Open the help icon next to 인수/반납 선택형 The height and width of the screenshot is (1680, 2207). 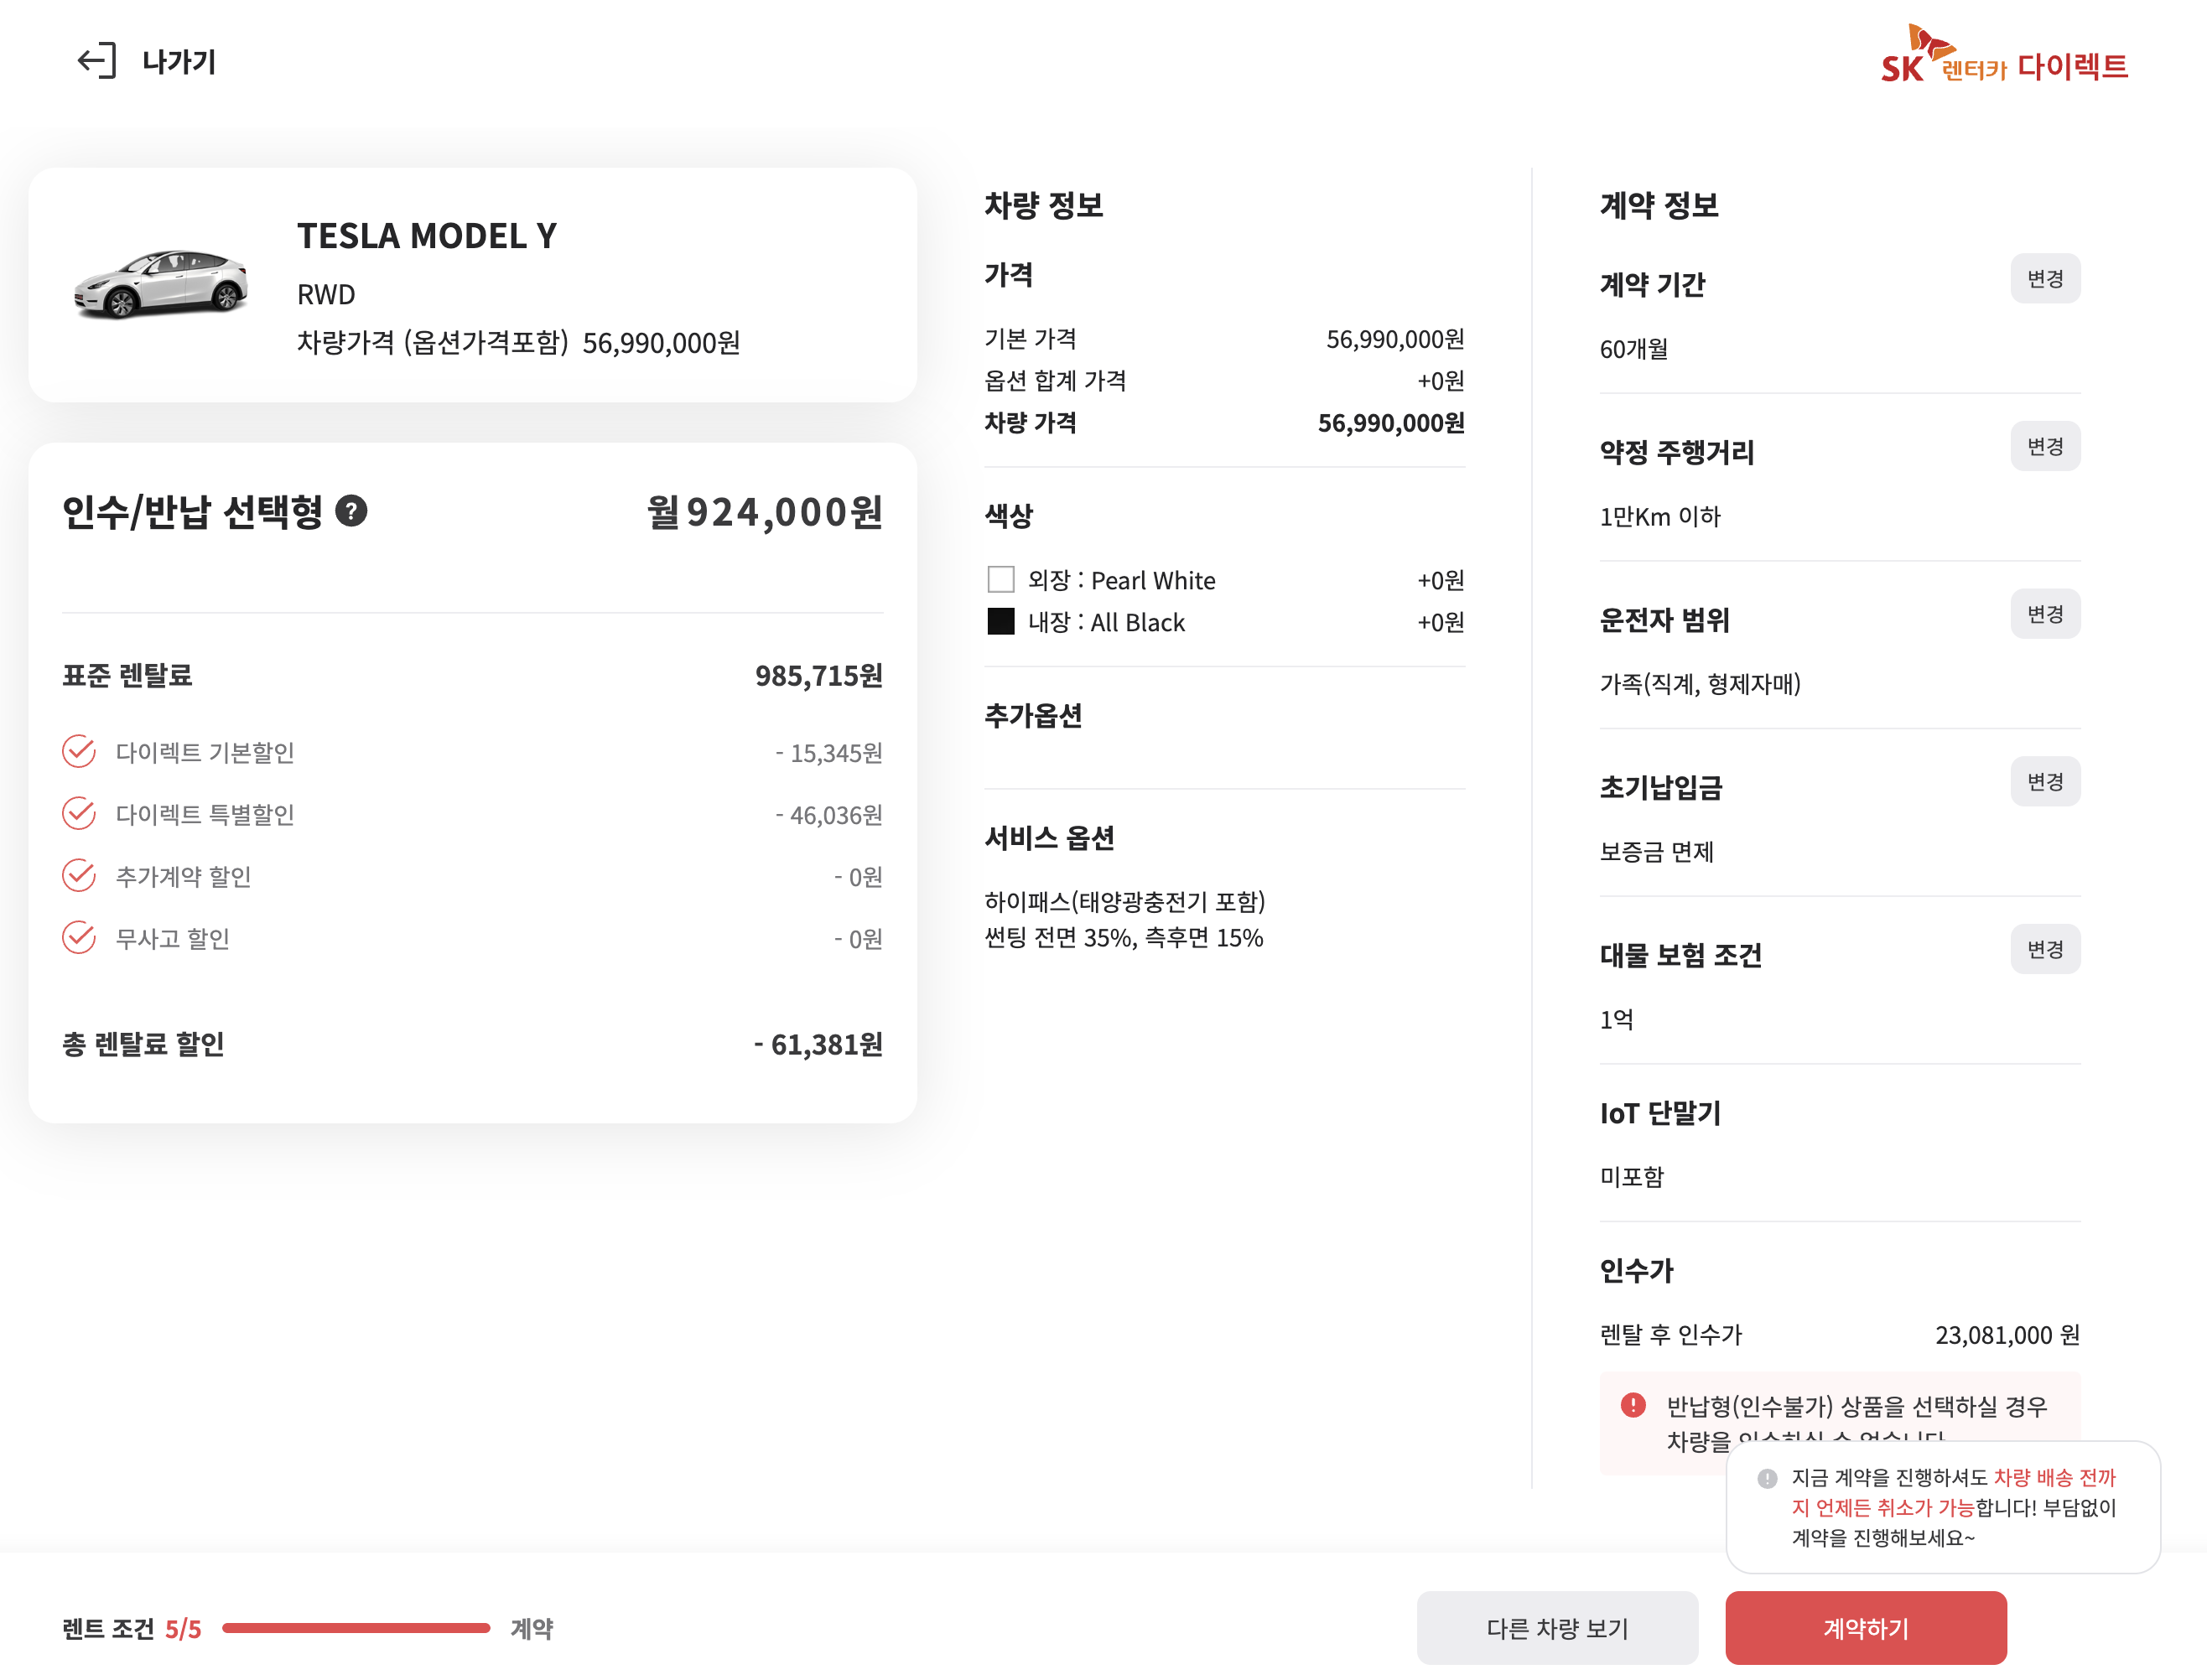351,511
